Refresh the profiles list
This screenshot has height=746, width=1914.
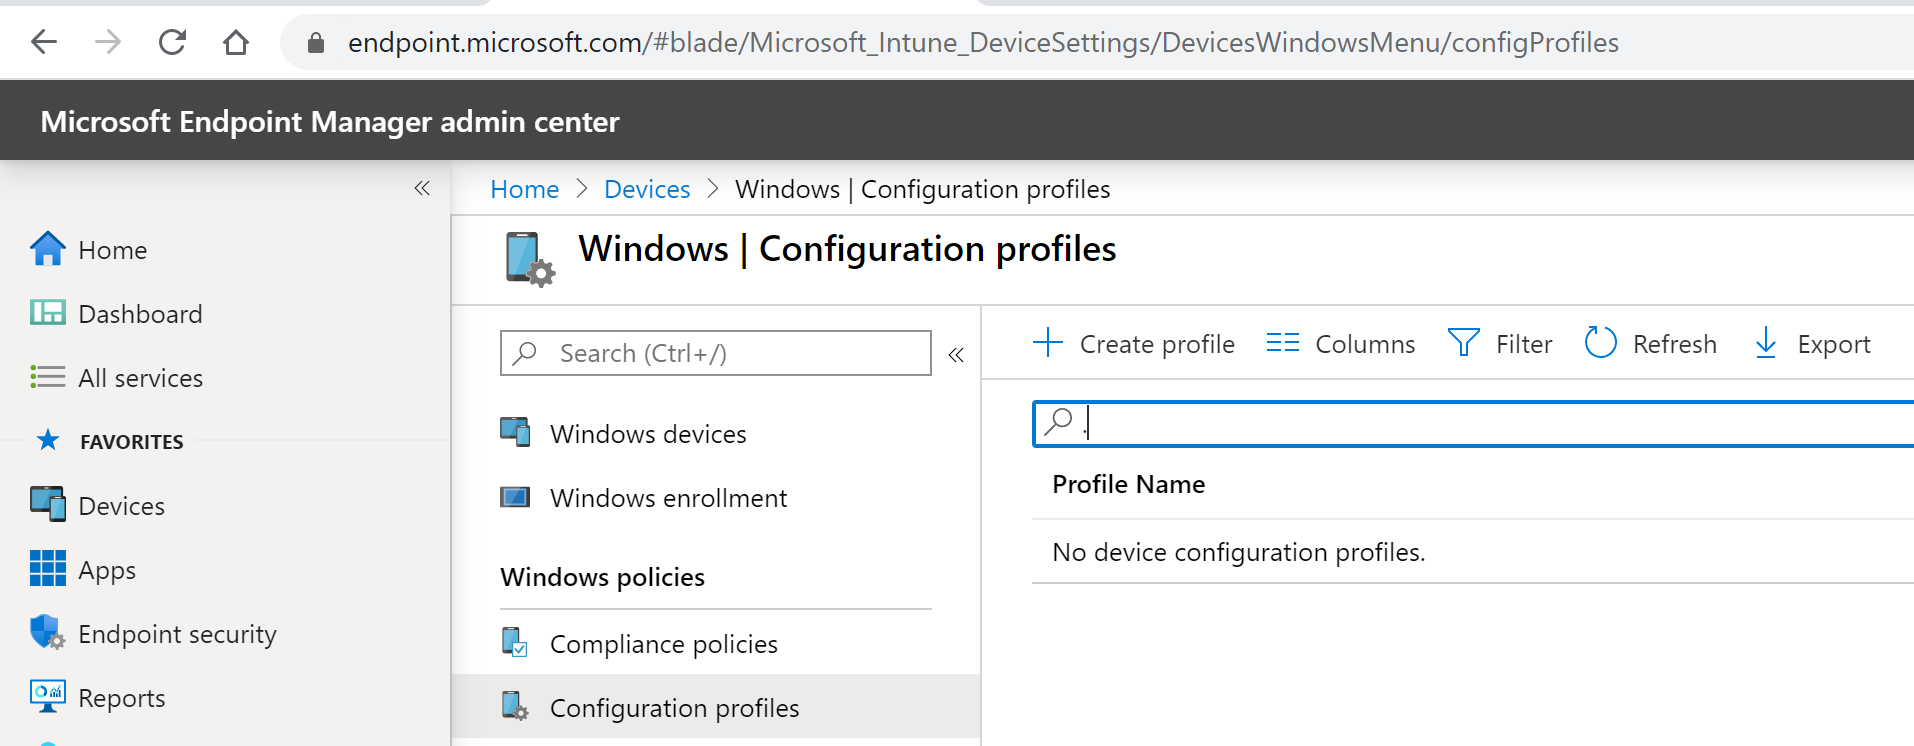(1650, 344)
